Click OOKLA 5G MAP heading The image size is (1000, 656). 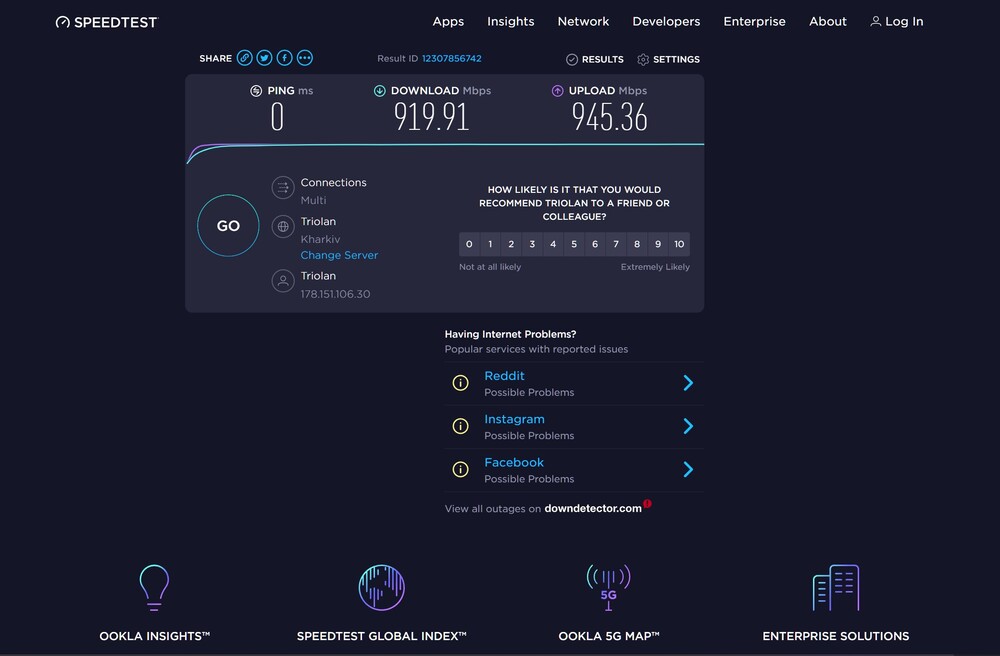(608, 636)
